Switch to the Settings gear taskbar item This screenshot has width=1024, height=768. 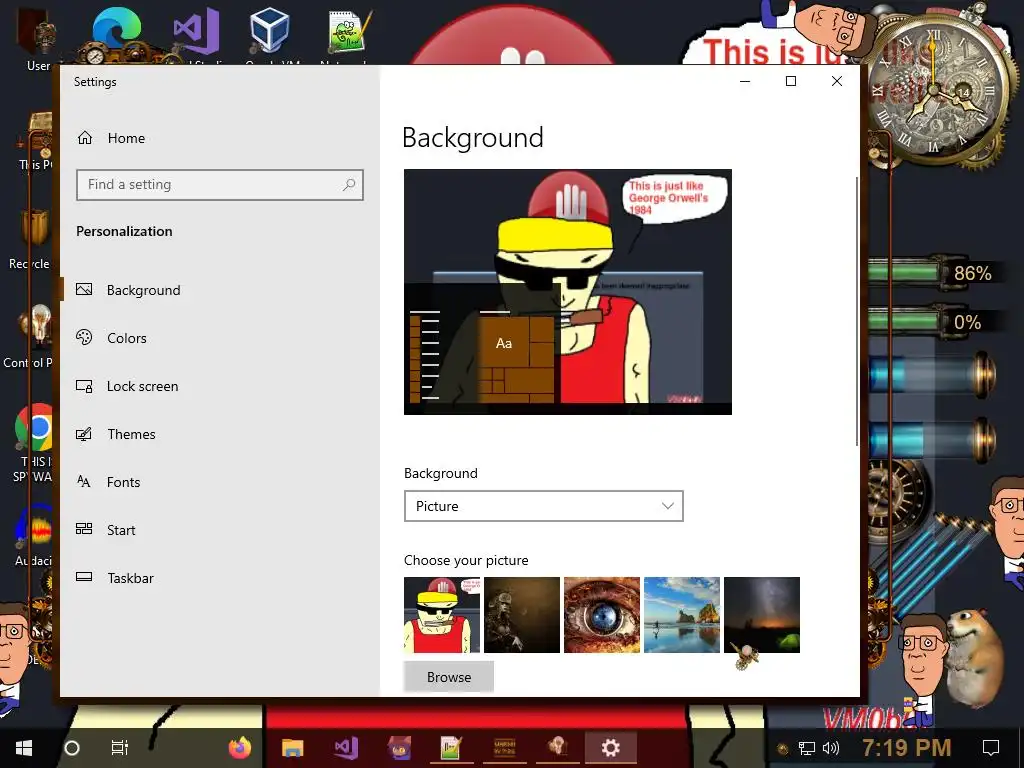click(x=611, y=748)
